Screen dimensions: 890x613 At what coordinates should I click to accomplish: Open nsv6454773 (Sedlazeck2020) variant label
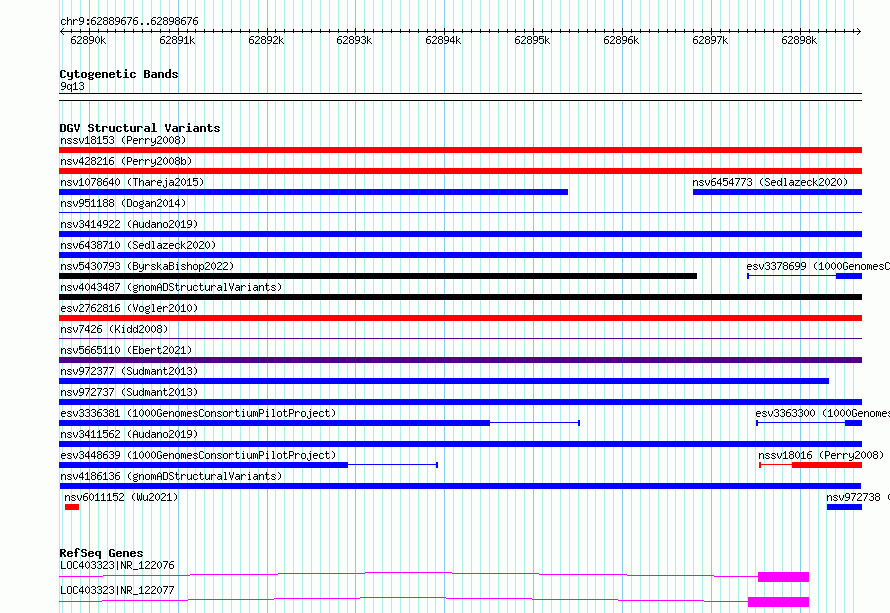pyautogui.click(x=770, y=182)
